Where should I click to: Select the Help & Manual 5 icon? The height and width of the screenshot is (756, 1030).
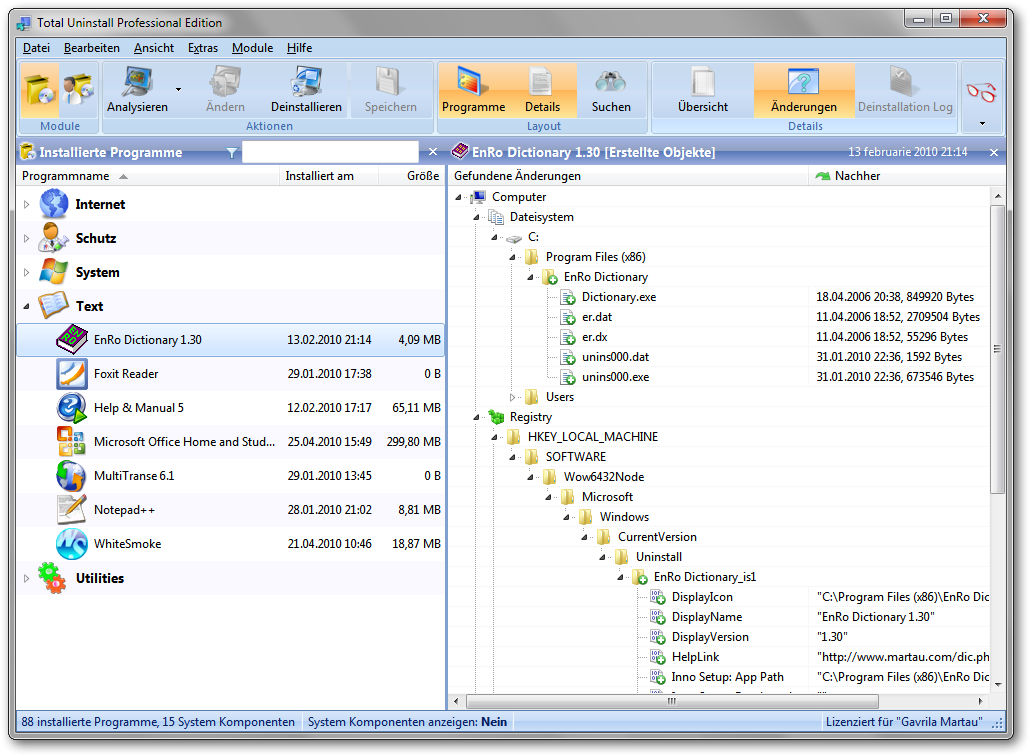(72, 408)
